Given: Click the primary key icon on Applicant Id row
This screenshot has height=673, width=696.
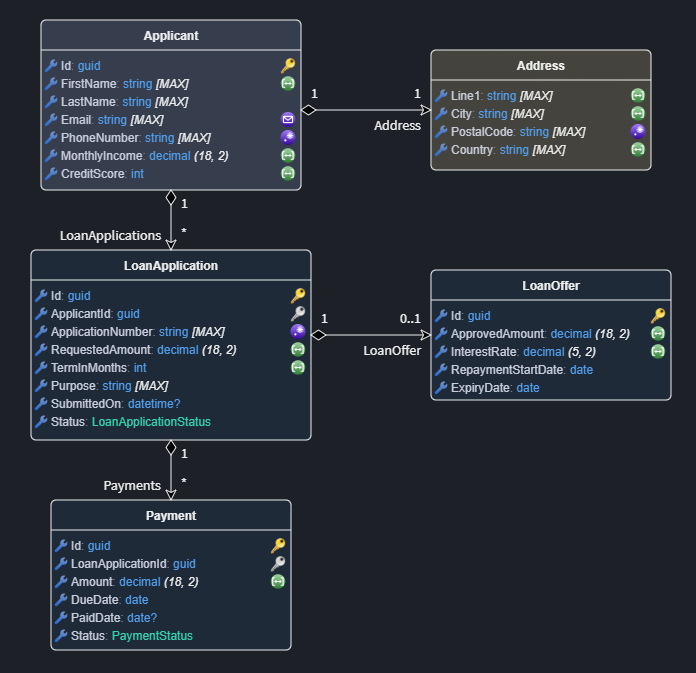Looking at the screenshot, I should tap(288, 65).
